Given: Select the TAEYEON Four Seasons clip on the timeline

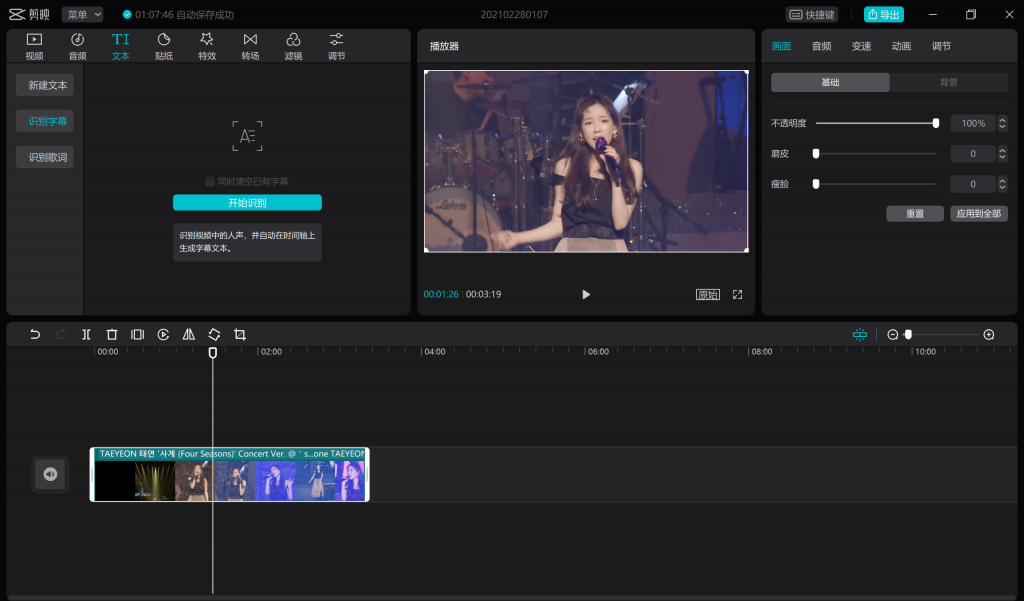Looking at the screenshot, I should click(x=230, y=474).
